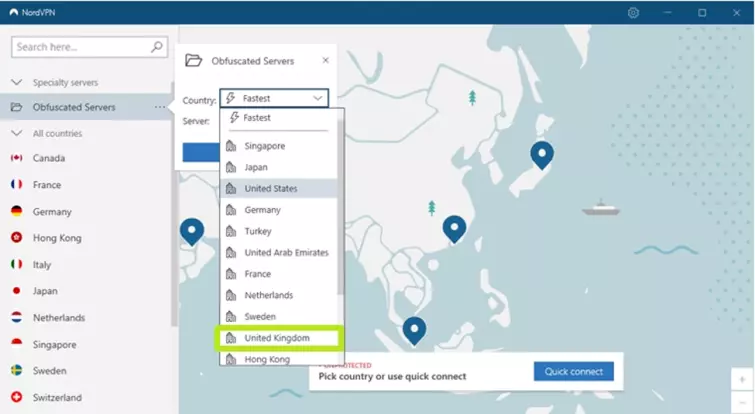Choose Netherlands in the country dropdown
This screenshot has height=414, width=755.
(x=278, y=295)
